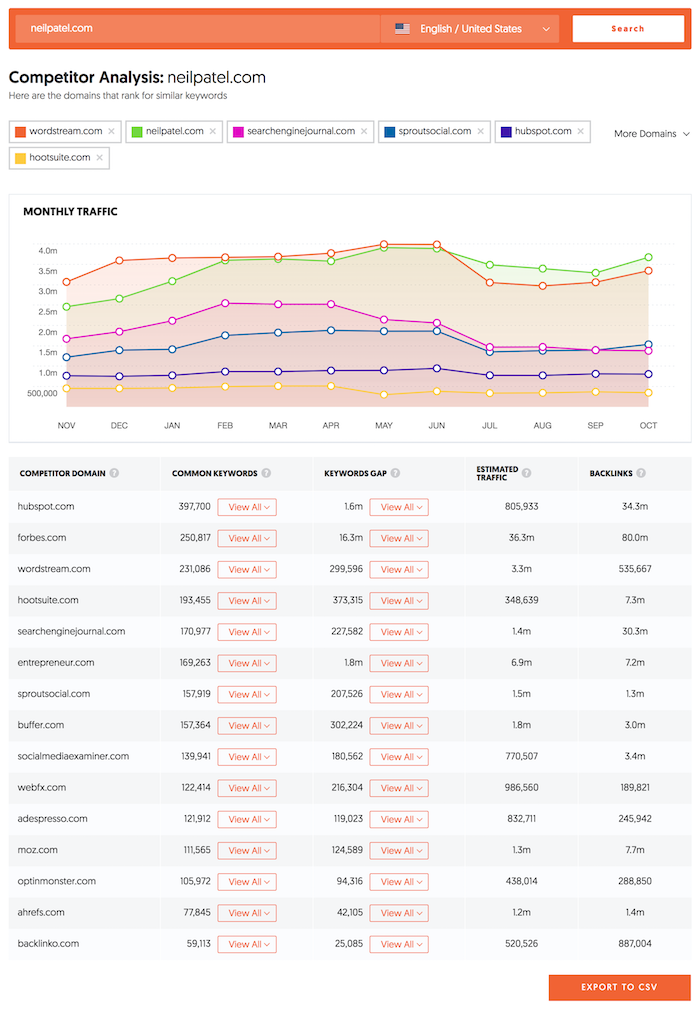Click neilpatel.com data point for OCT
The width and height of the screenshot is (700, 1010).
[648, 258]
